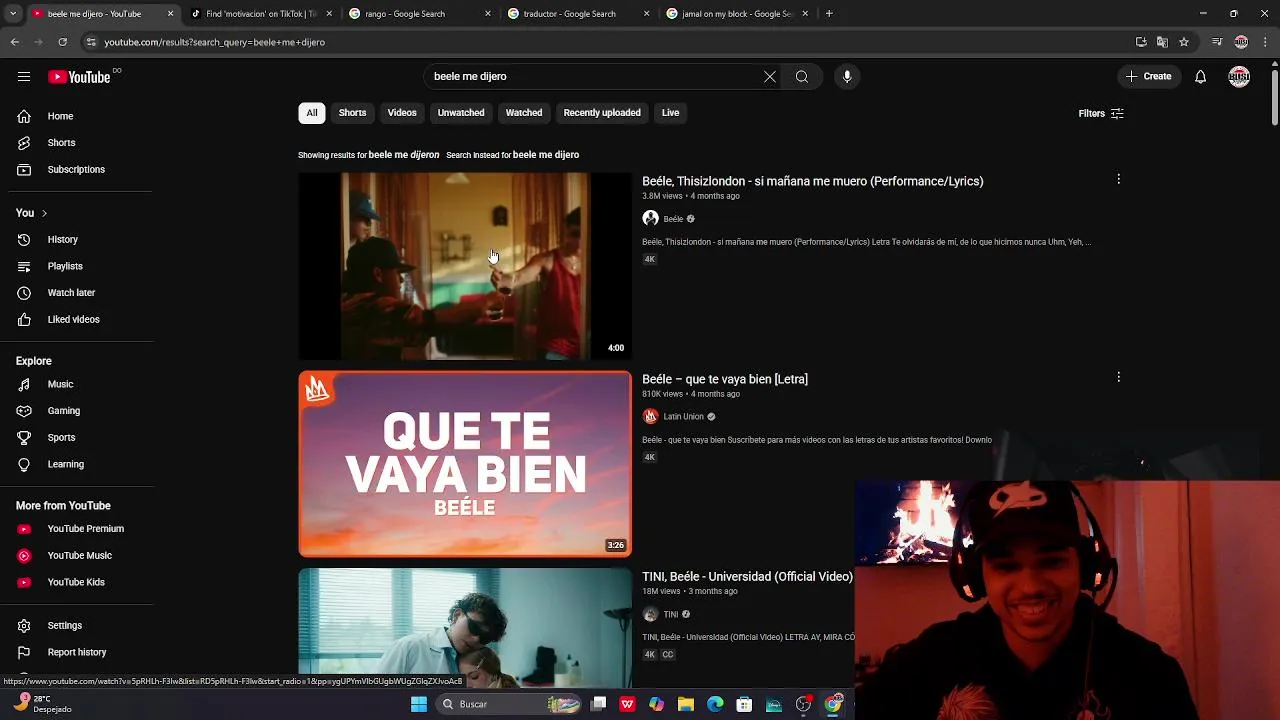Switch to 'jamal on my block' tab

tap(737, 14)
